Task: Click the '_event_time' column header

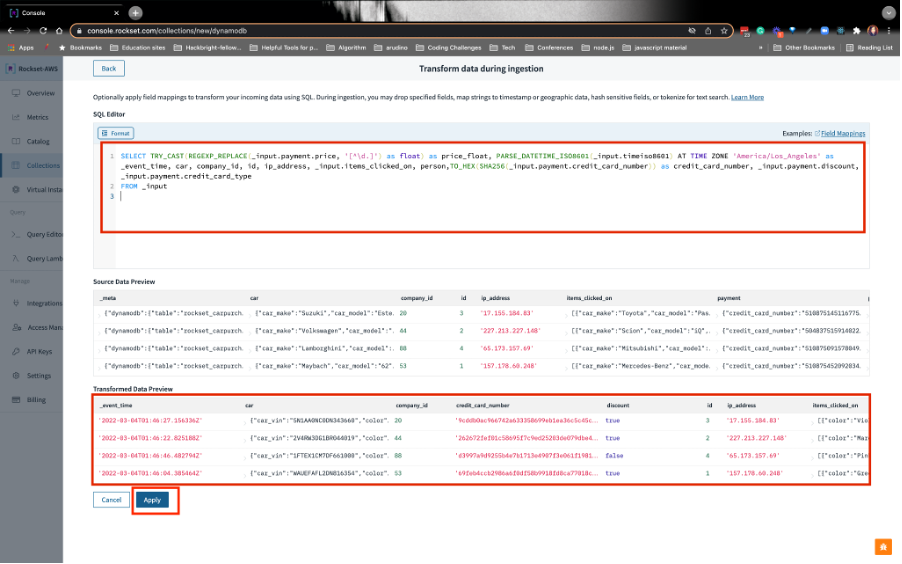Action: [x=116, y=406]
